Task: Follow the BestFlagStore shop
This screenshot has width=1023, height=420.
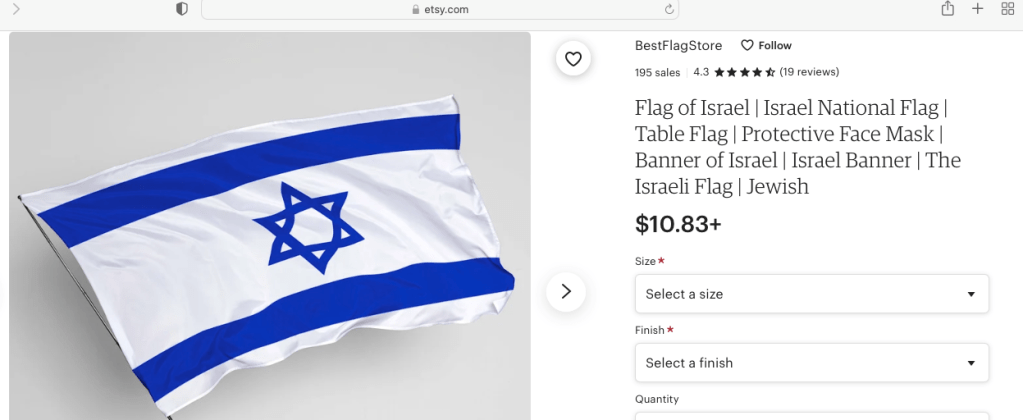Action: tap(766, 46)
